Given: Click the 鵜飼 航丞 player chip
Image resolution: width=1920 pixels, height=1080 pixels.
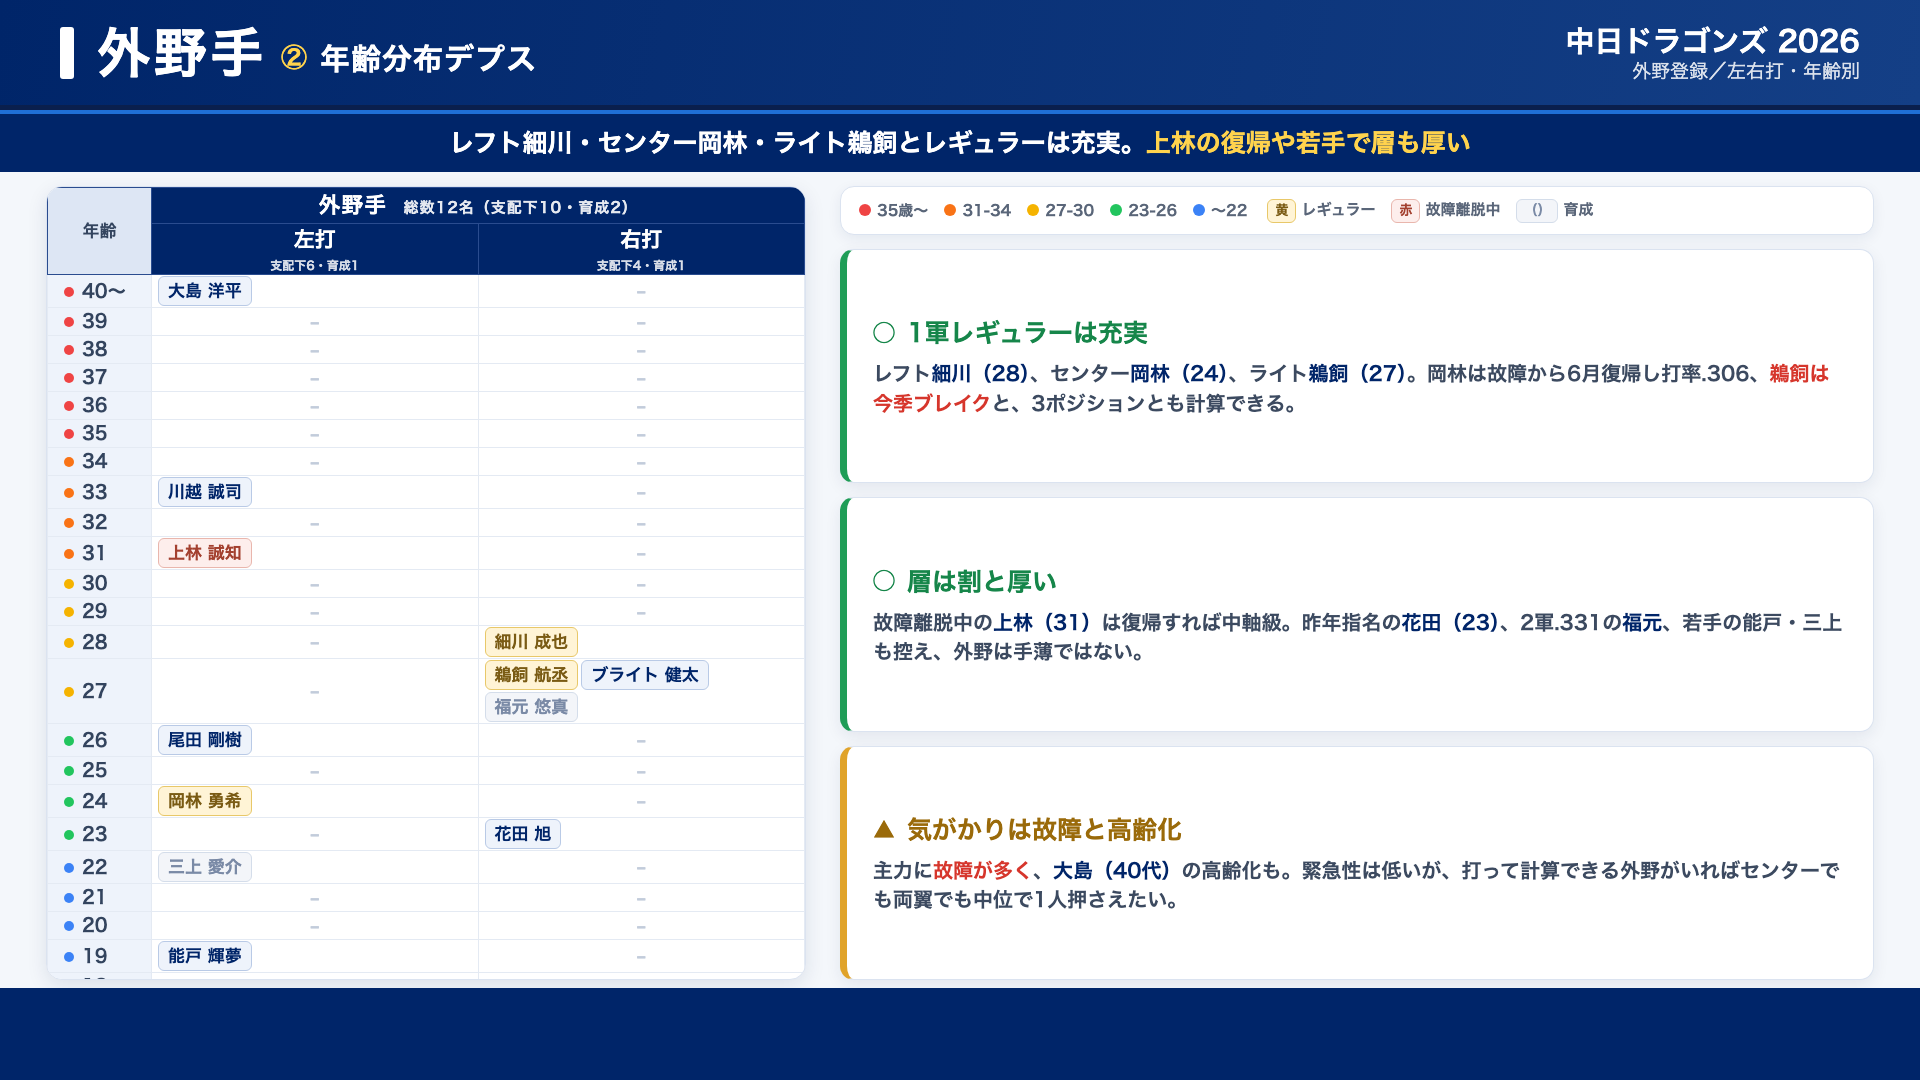Looking at the screenshot, I should pos(531,675).
